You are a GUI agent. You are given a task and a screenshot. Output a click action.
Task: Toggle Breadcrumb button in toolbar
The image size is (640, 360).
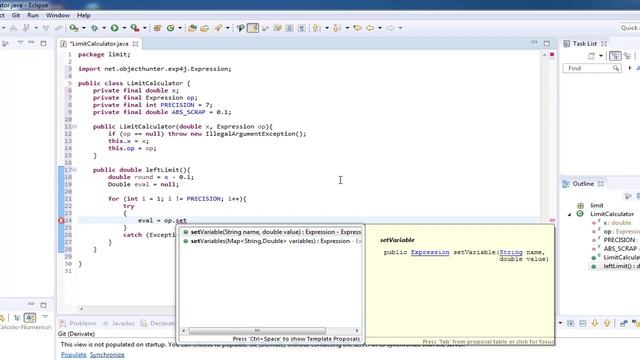tap(240, 28)
